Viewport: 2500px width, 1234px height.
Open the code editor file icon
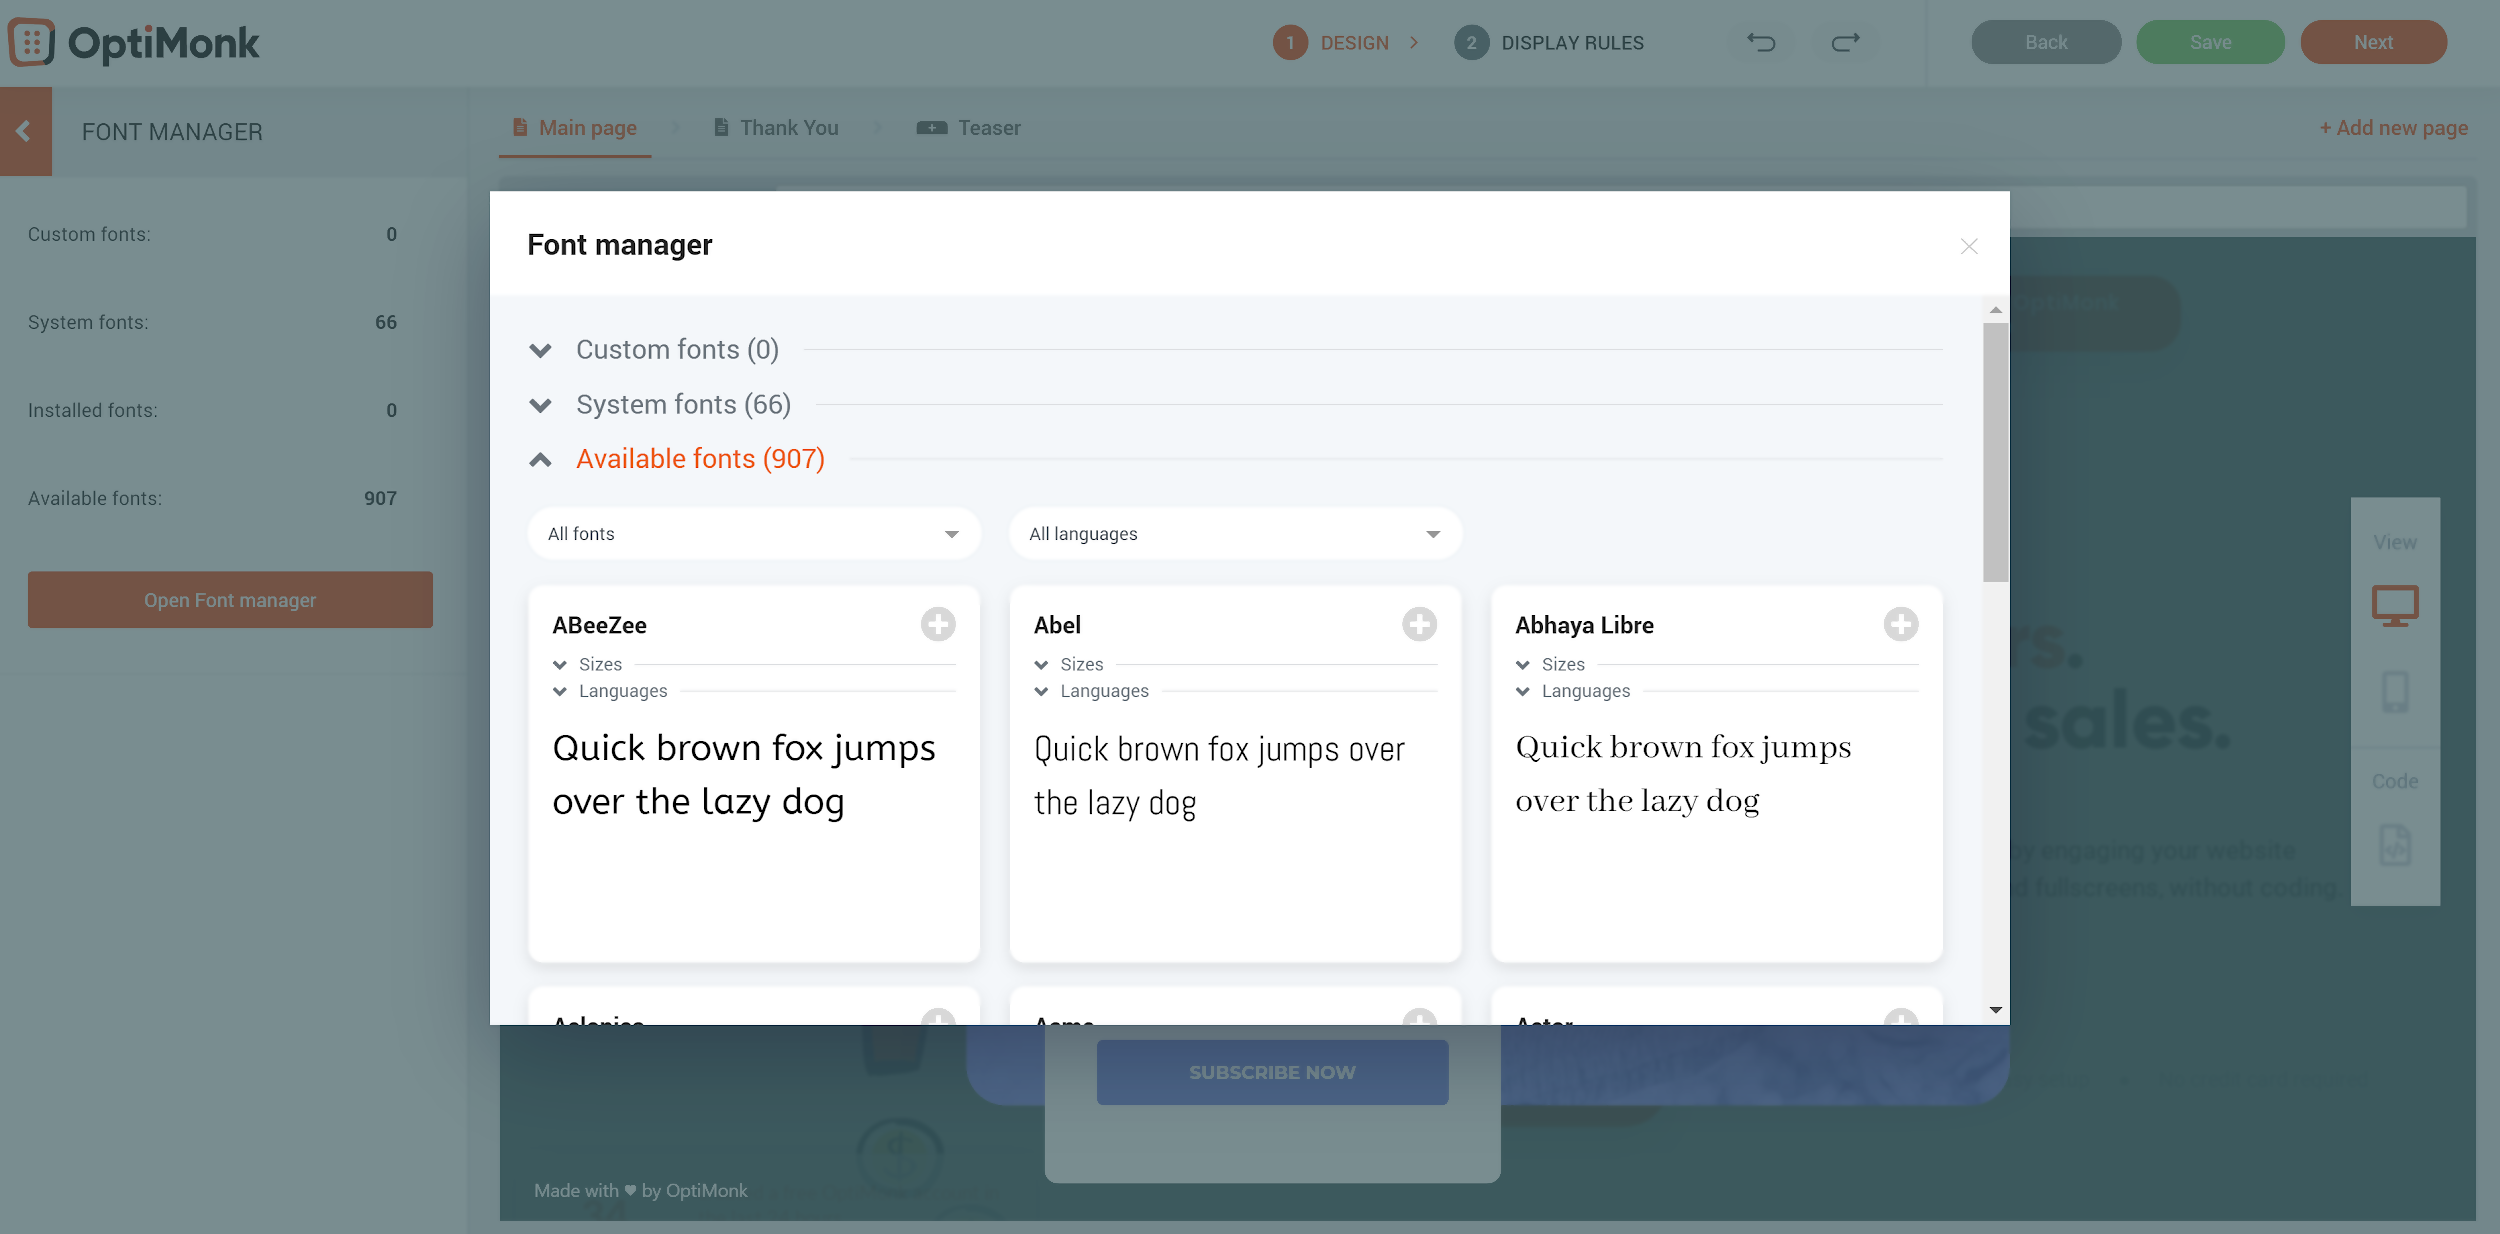pos(2395,846)
